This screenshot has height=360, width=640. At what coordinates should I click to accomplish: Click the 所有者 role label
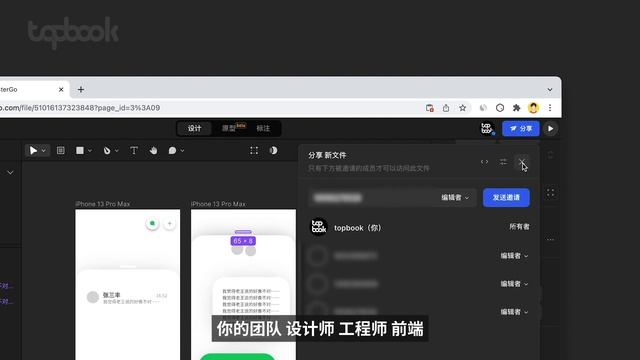click(519, 227)
